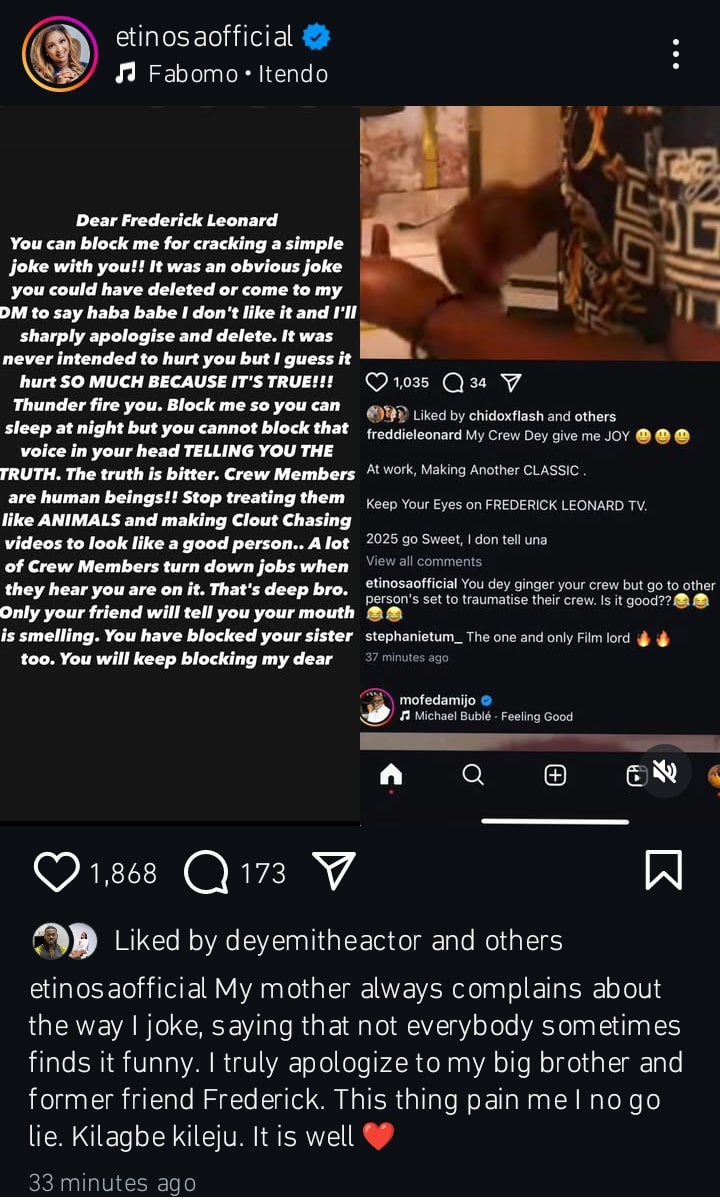Tap the search magnifier in bottom bar

(x=473, y=775)
